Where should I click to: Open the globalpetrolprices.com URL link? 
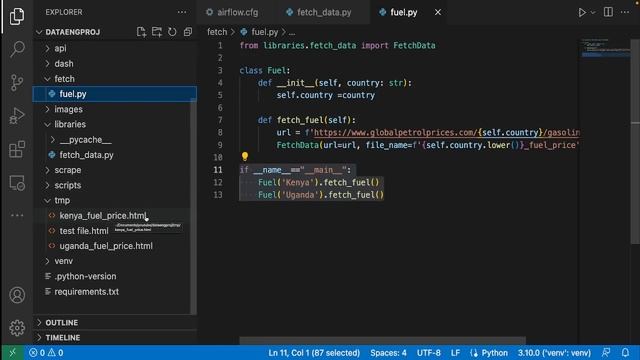click(447, 133)
